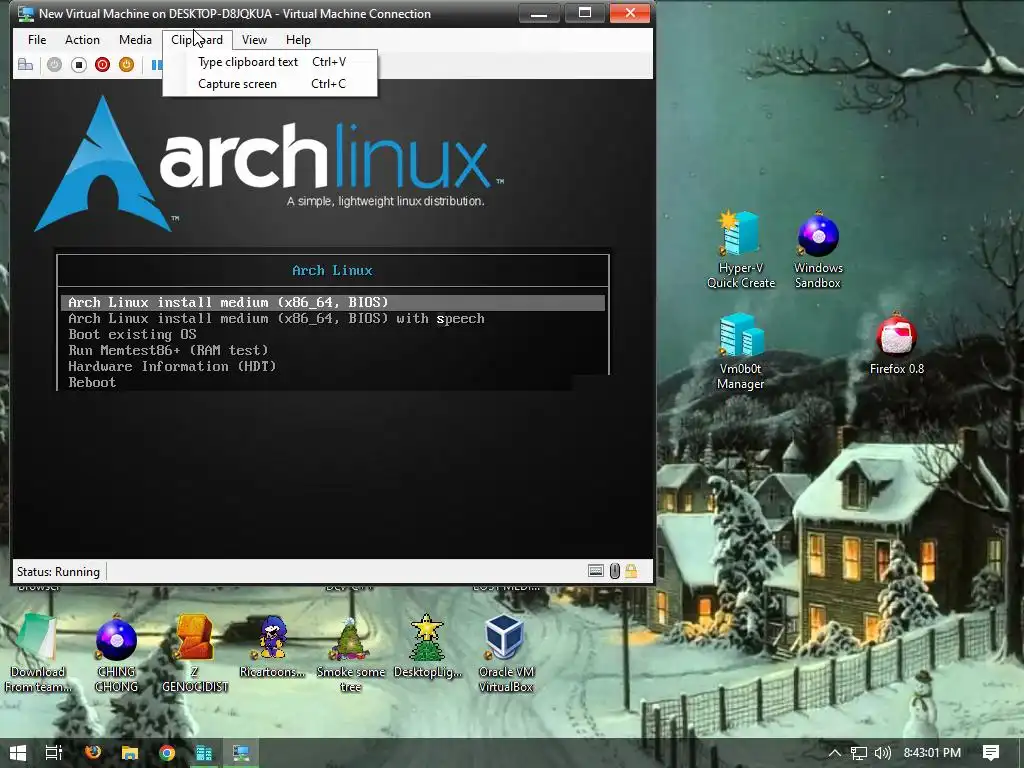Click the keyboard status bar icon
This screenshot has height=768, width=1024.
(596, 571)
